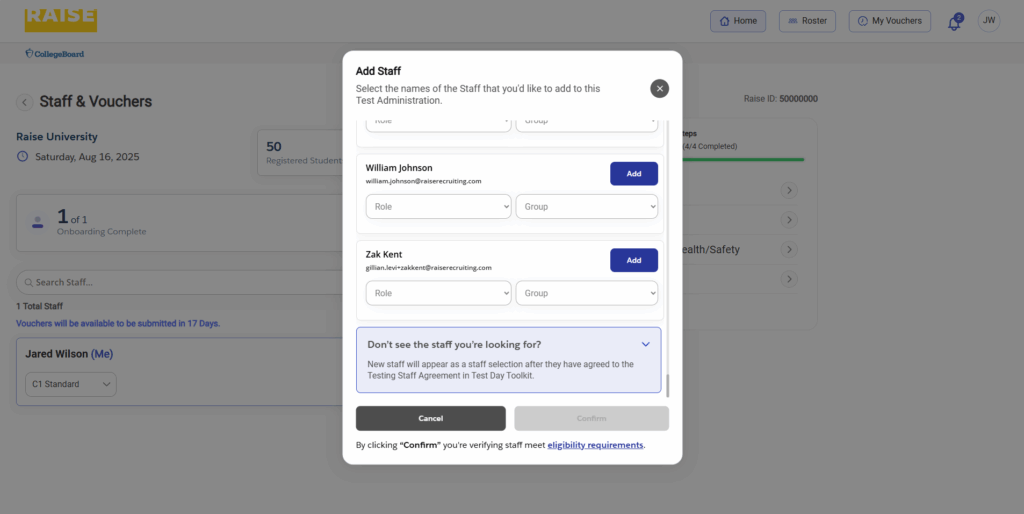Open My Vouchers in the top navigation
The height and width of the screenshot is (514, 1024).
(889, 21)
